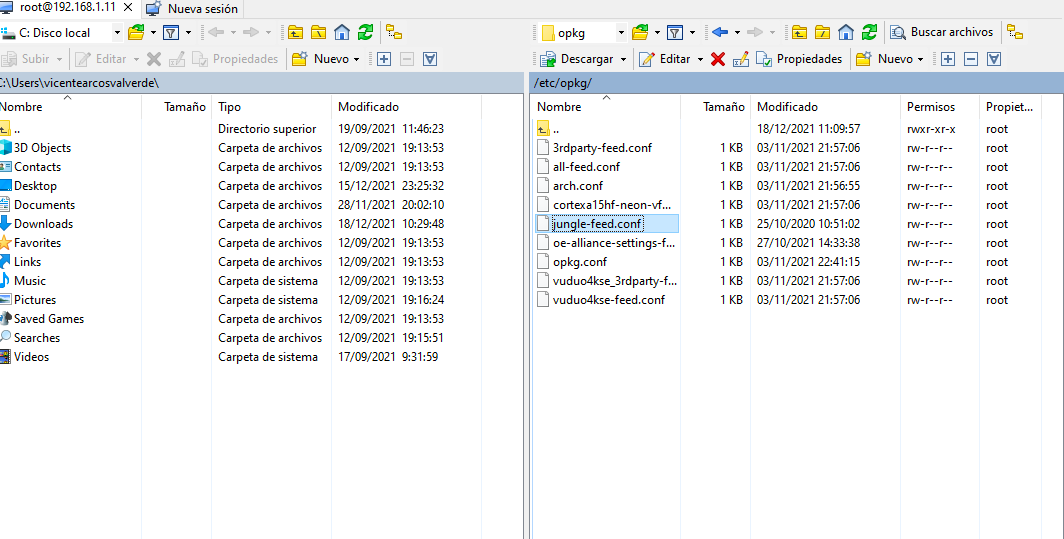
Task: Click the Rename icon in remote toolbar
Action: 741,59
